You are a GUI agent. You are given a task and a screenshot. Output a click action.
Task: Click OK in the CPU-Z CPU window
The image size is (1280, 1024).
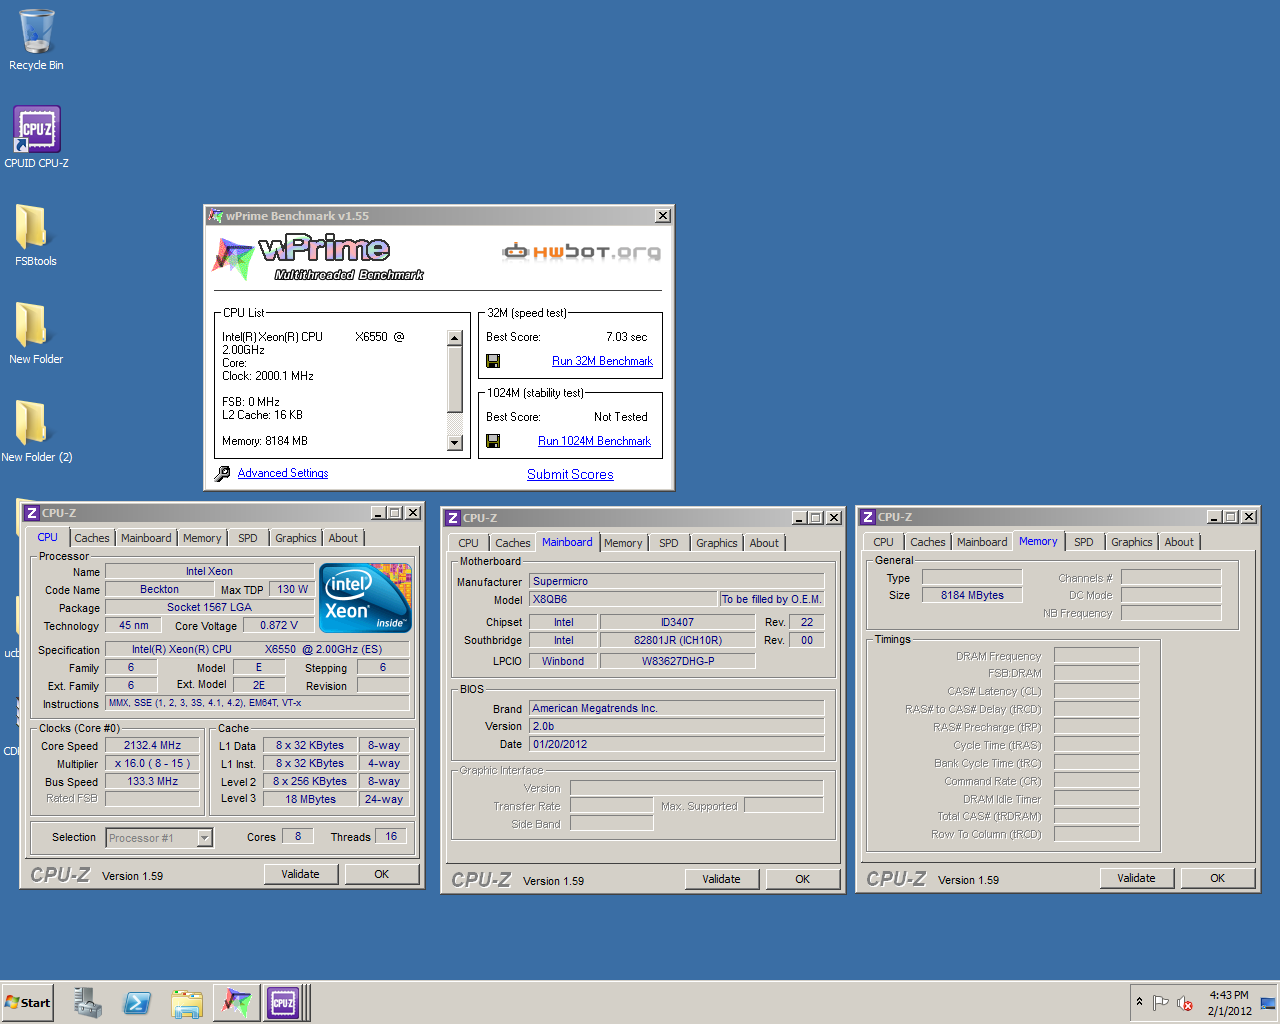tap(381, 874)
